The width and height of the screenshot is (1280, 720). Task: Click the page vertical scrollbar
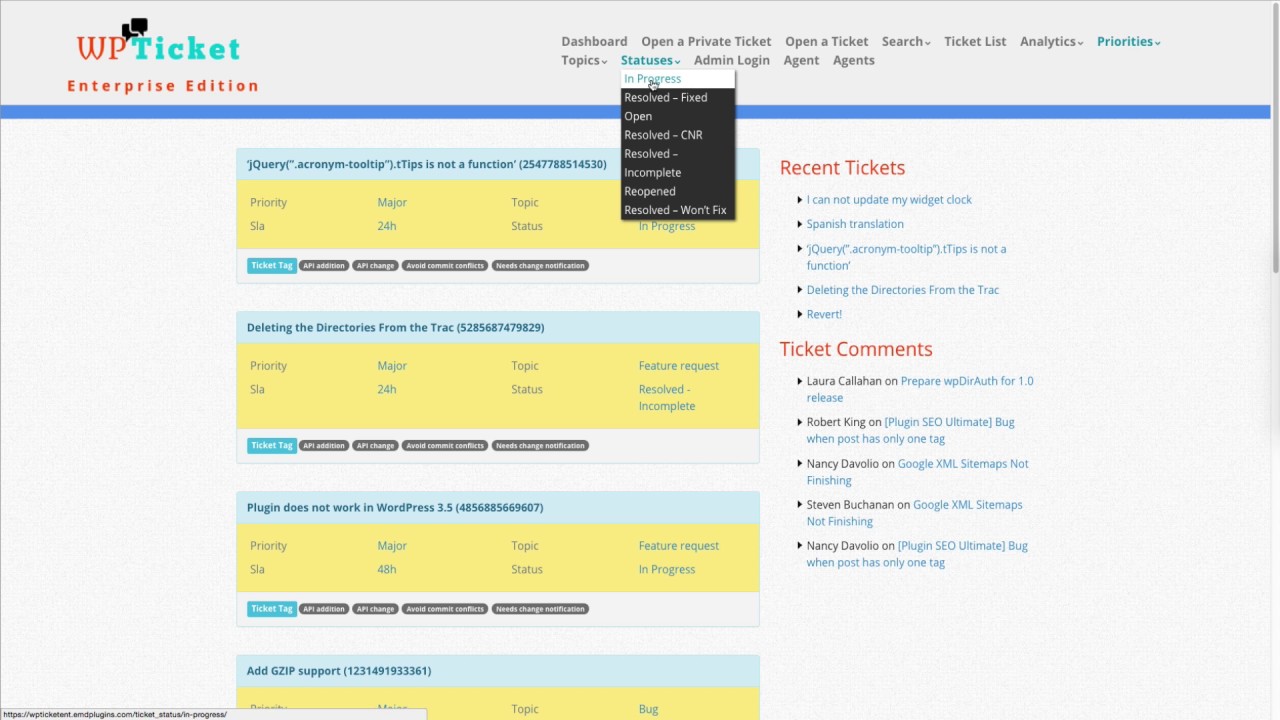click(1274, 200)
